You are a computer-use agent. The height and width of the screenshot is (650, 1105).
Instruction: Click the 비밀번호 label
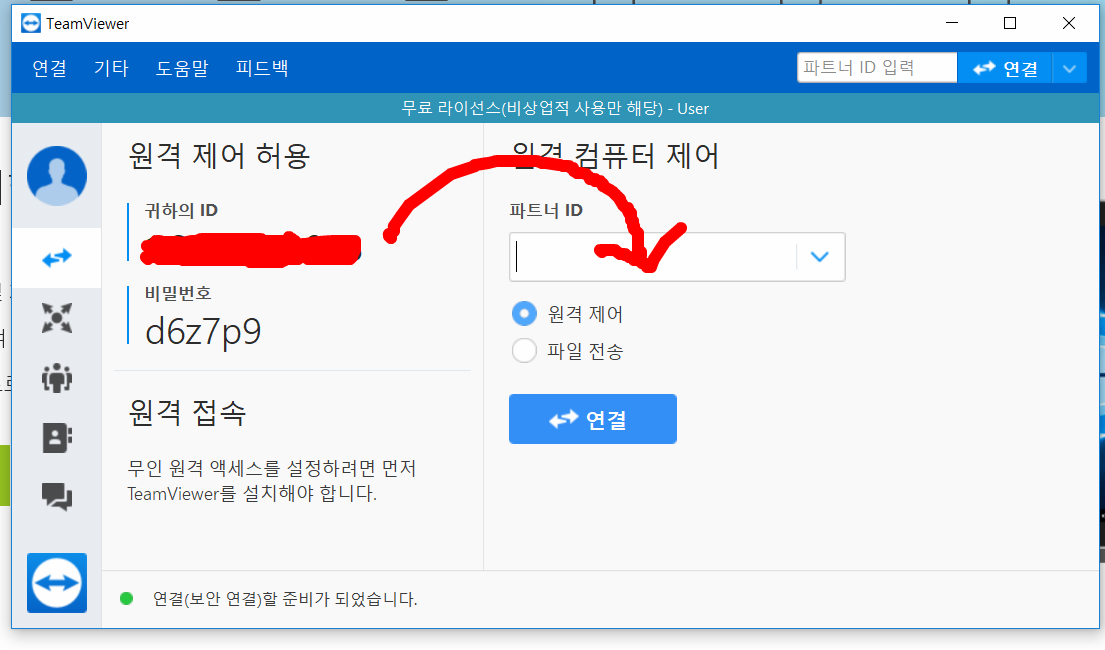pos(178,293)
